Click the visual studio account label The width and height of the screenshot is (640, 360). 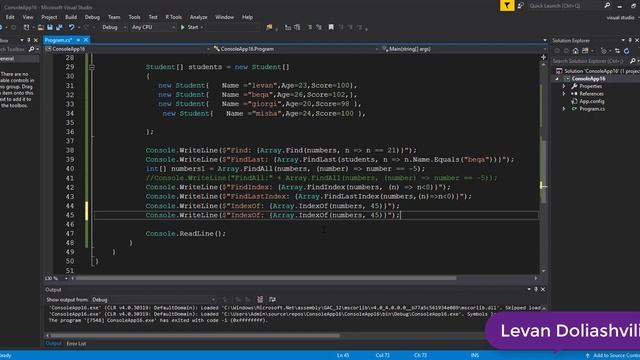coord(620,18)
